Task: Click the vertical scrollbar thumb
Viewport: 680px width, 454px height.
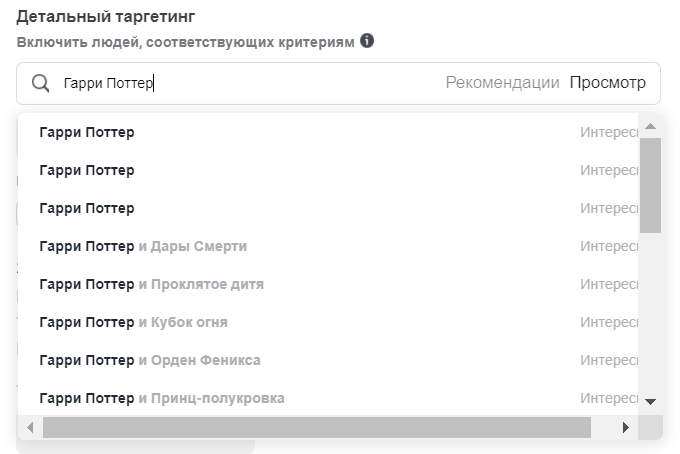Action: [x=650, y=186]
